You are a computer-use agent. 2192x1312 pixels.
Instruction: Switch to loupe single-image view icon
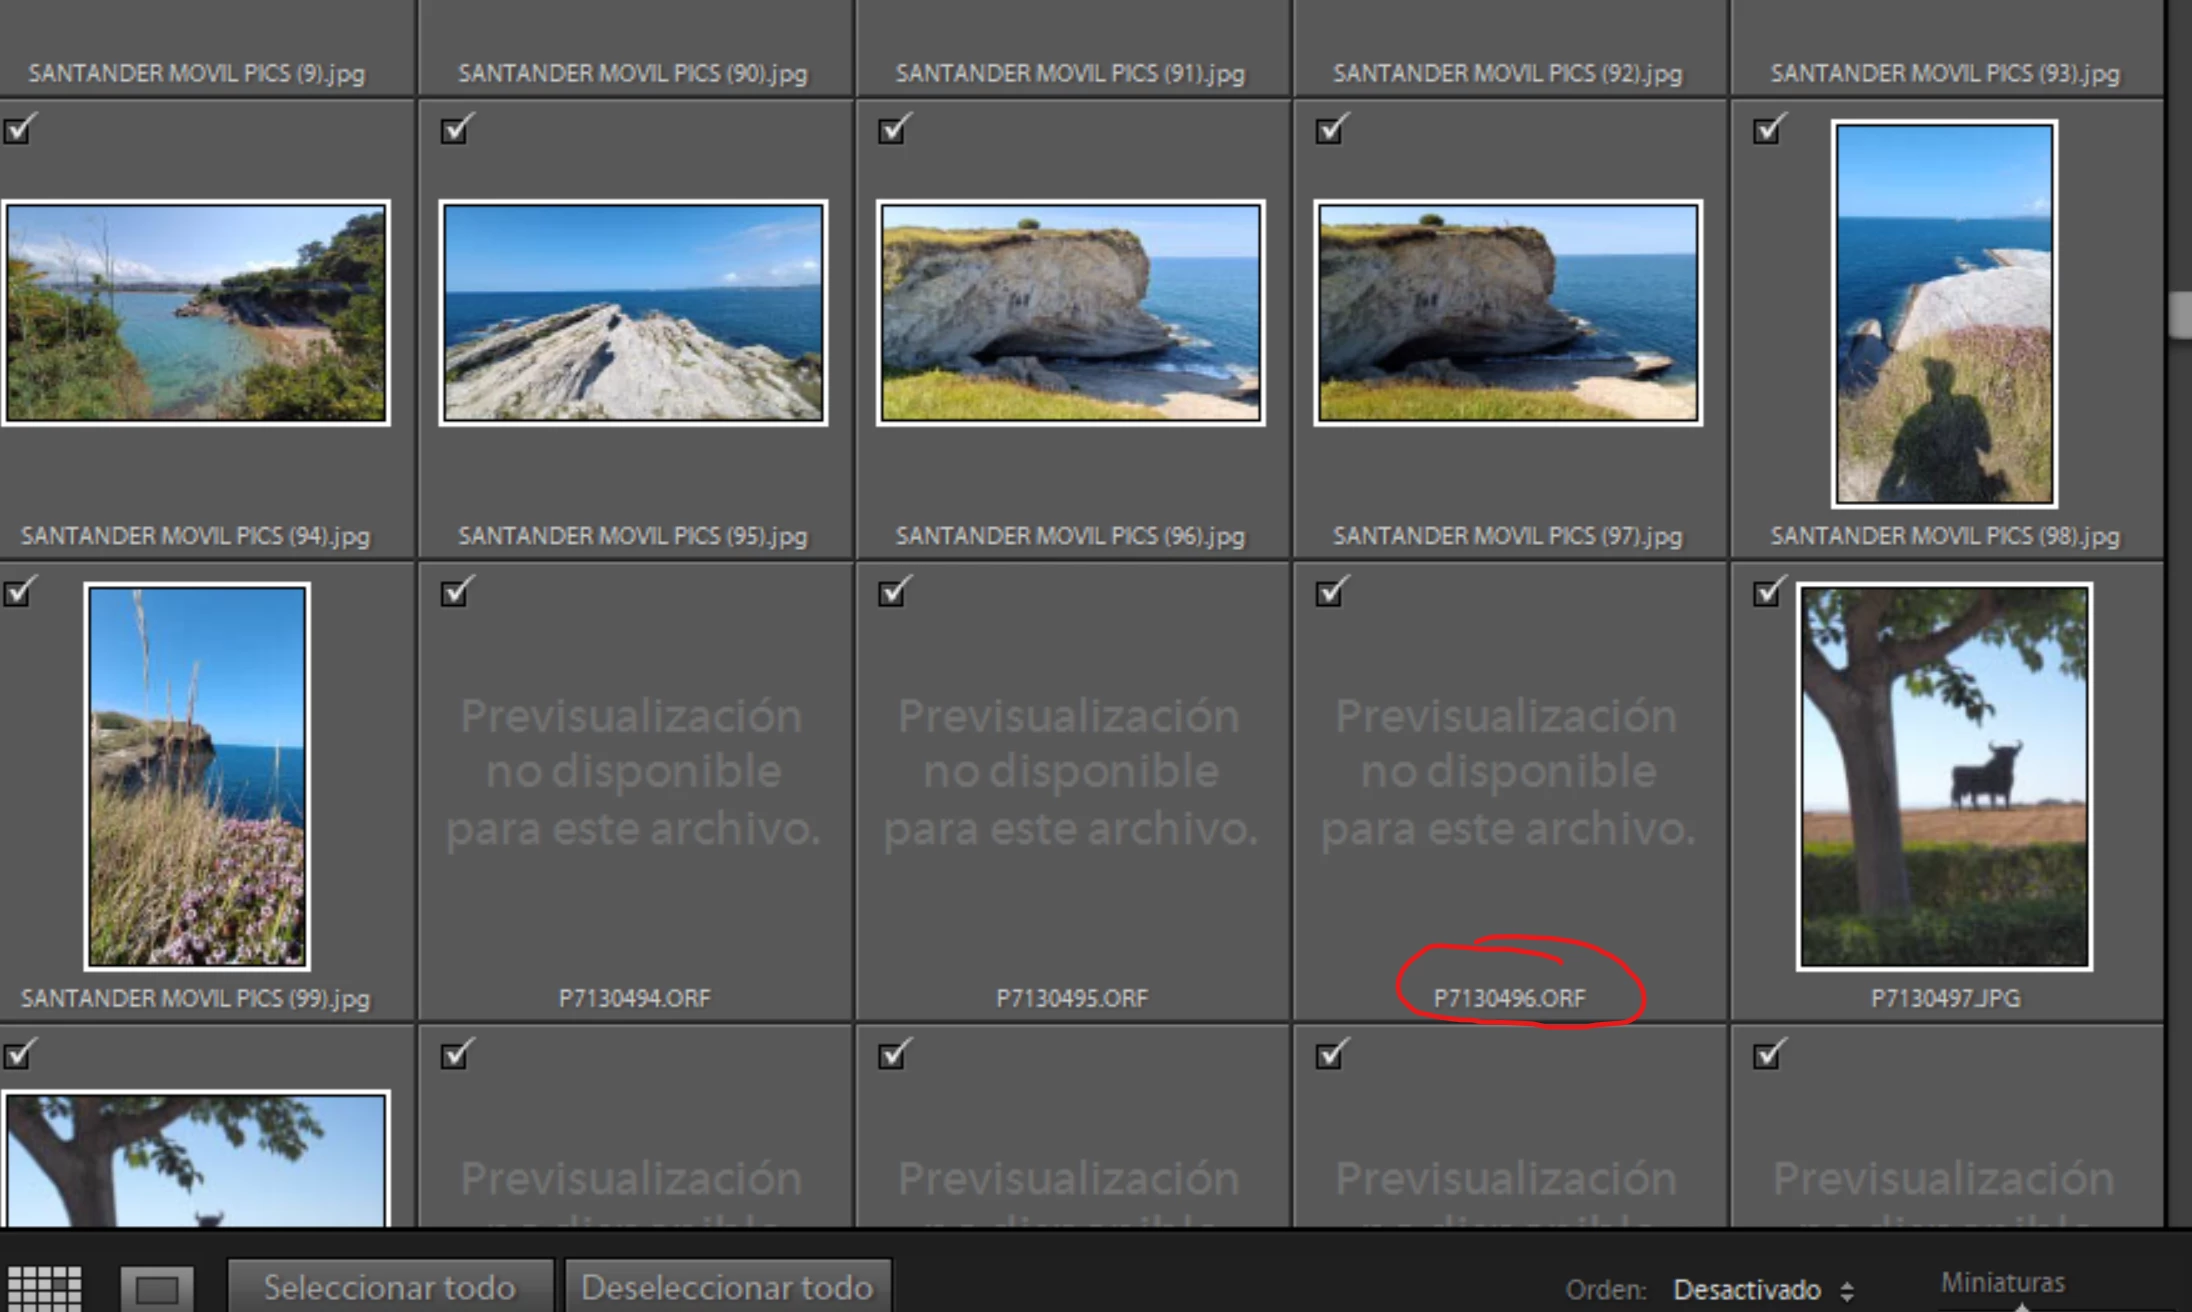157,1288
